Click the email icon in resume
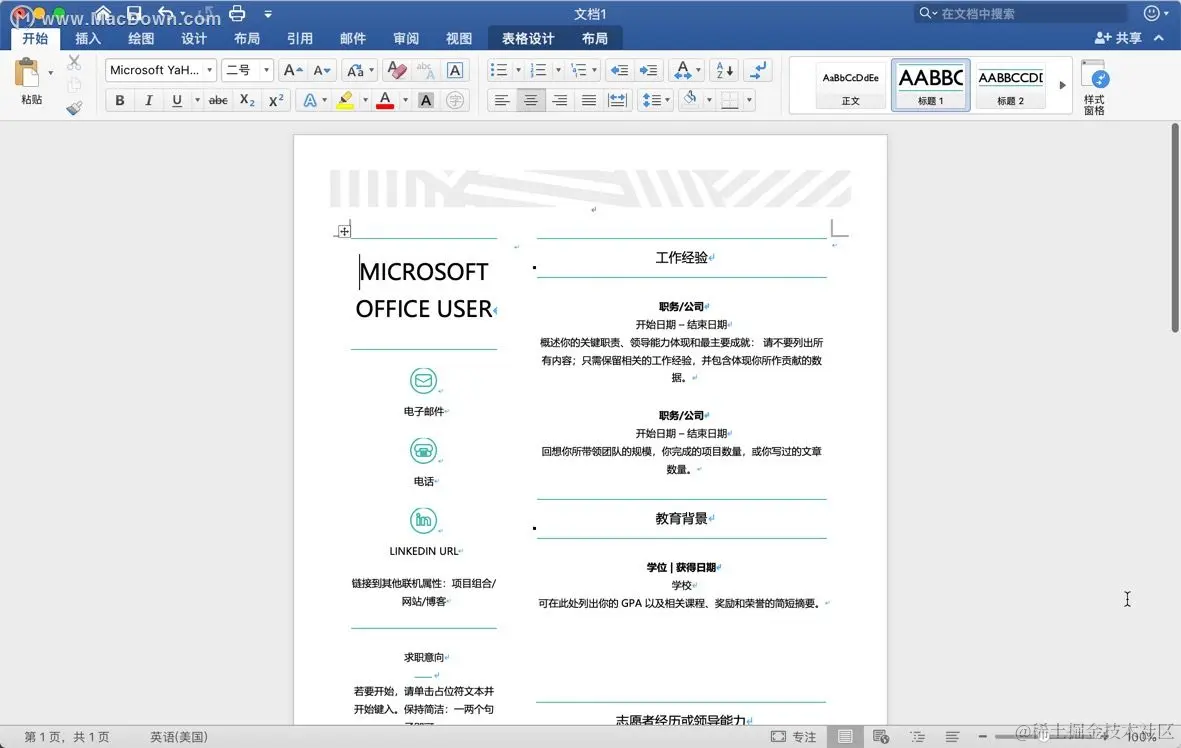The height and width of the screenshot is (748, 1181). [423, 380]
